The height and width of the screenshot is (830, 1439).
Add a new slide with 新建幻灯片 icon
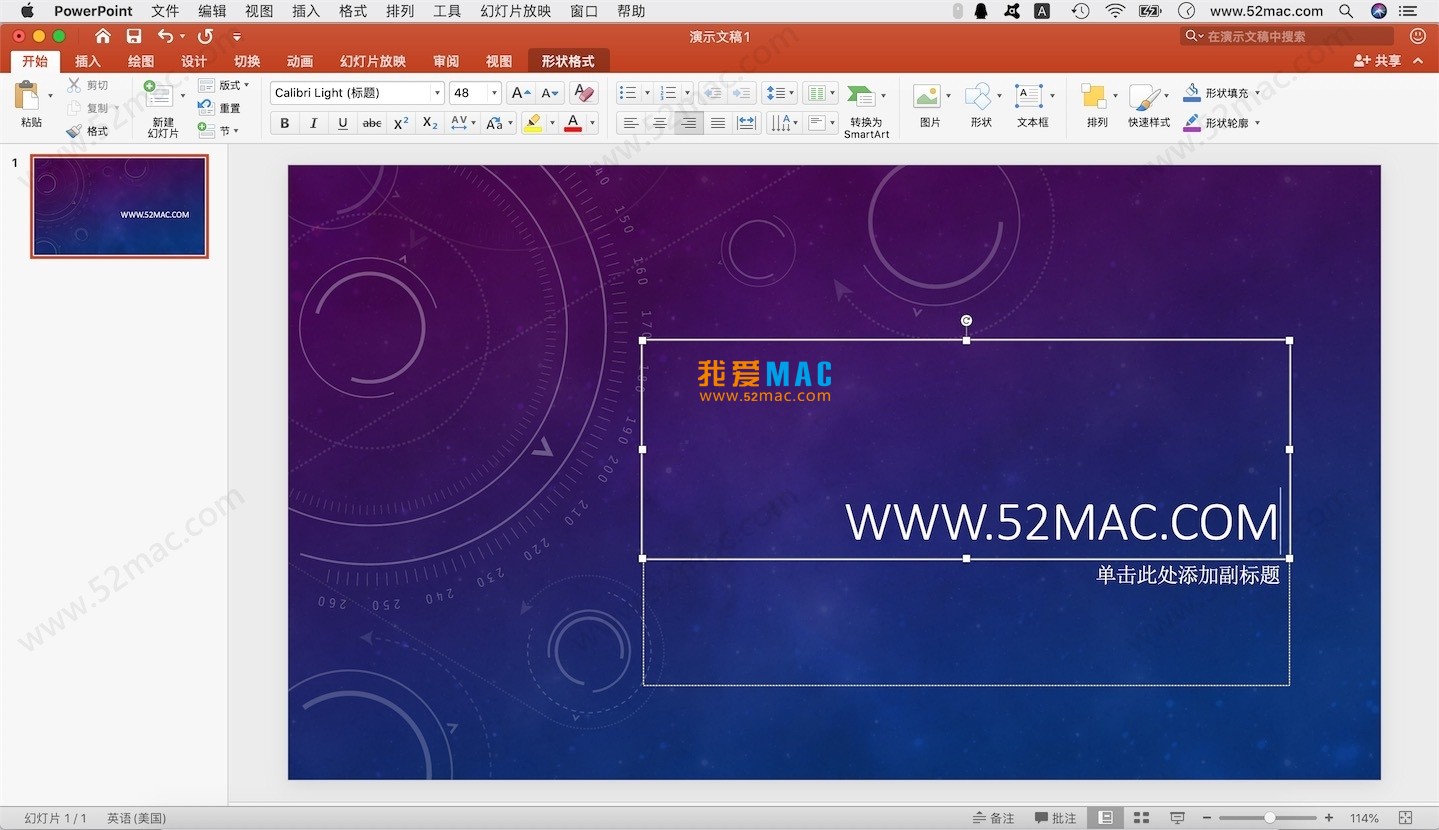coord(158,95)
